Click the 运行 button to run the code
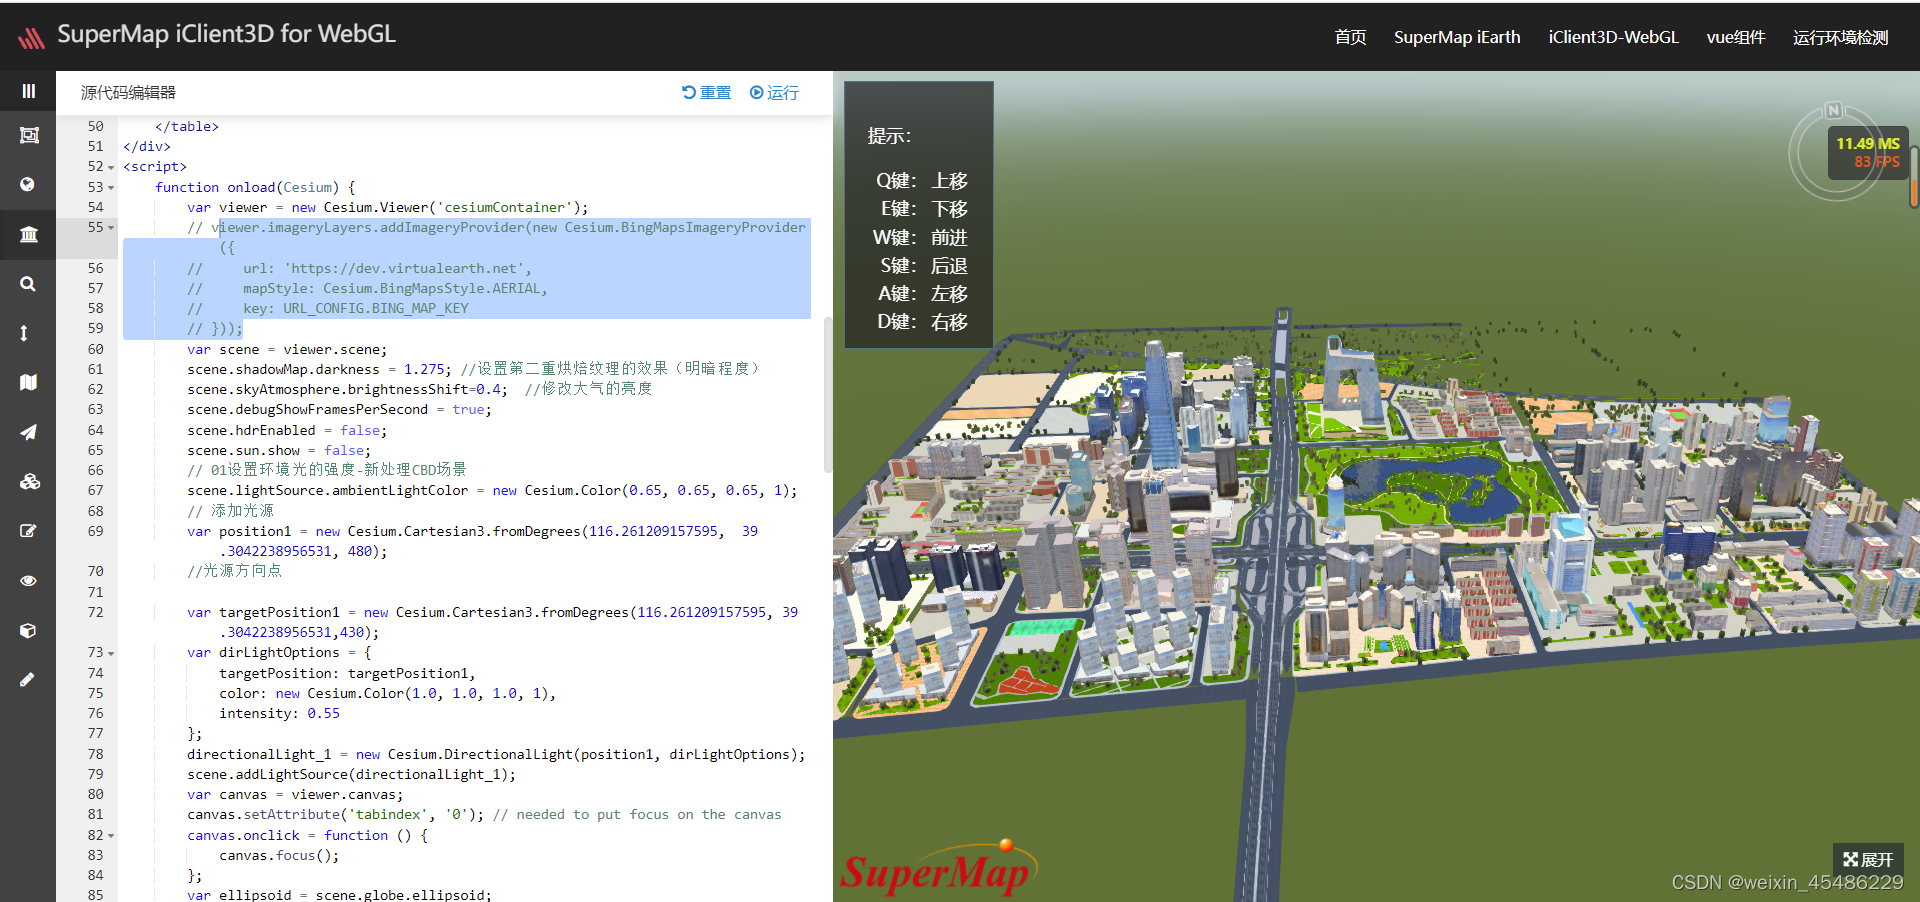The height and width of the screenshot is (902, 1920). [773, 92]
